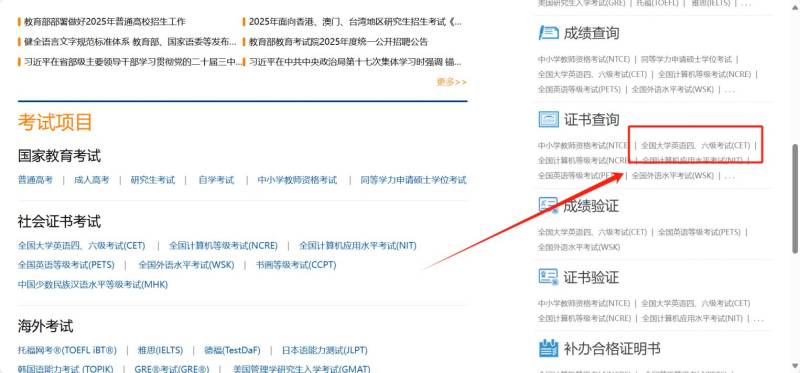Open 全国计算机应用水平考试(NIT) under 证书查询
The width and height of the screenshot is (800, 373).
[692, 160]
